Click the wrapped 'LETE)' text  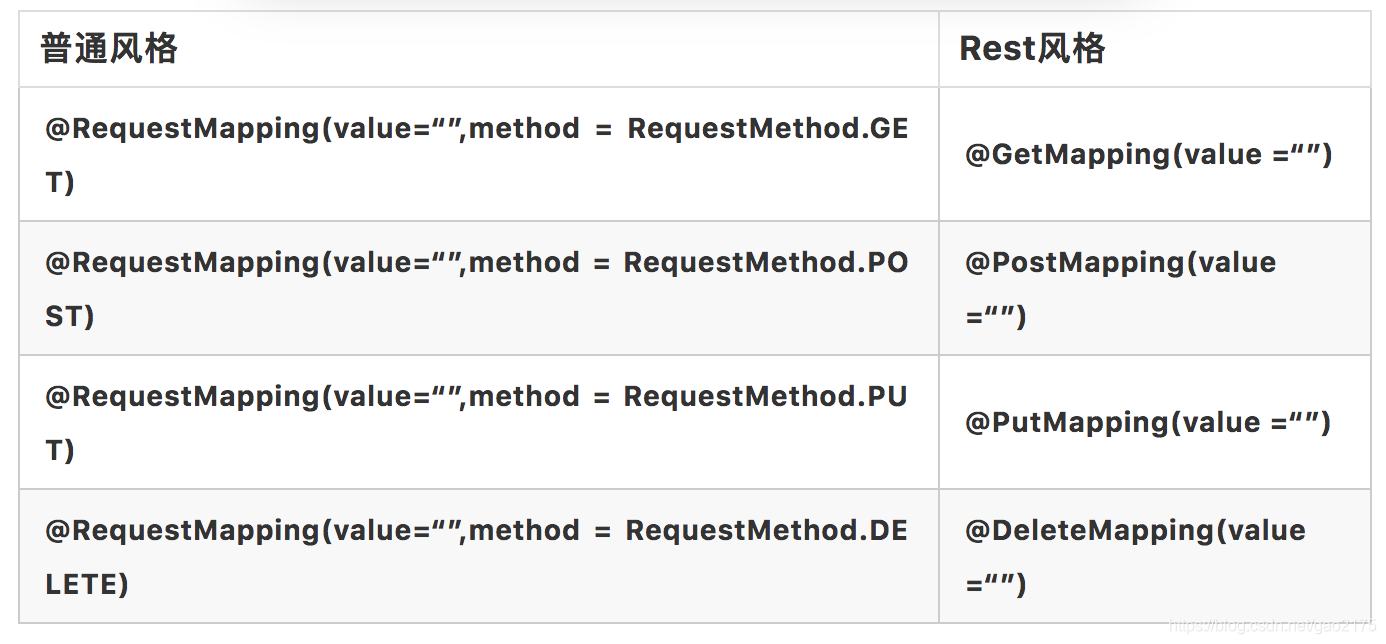click(87, 584)
